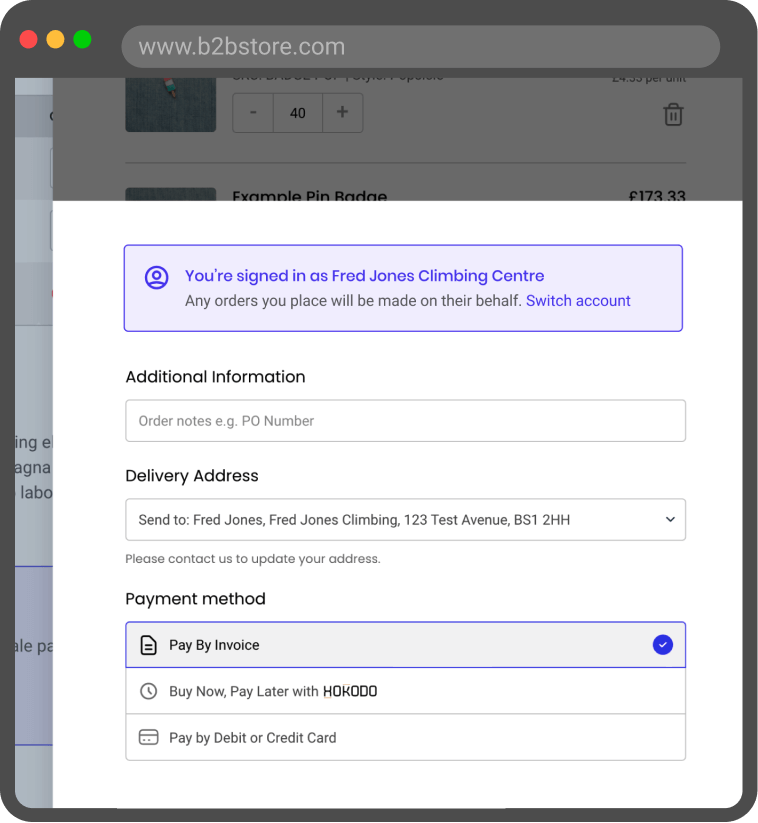Click the Switch account link
The image size is (758, 823).
[x=578, y=301]
